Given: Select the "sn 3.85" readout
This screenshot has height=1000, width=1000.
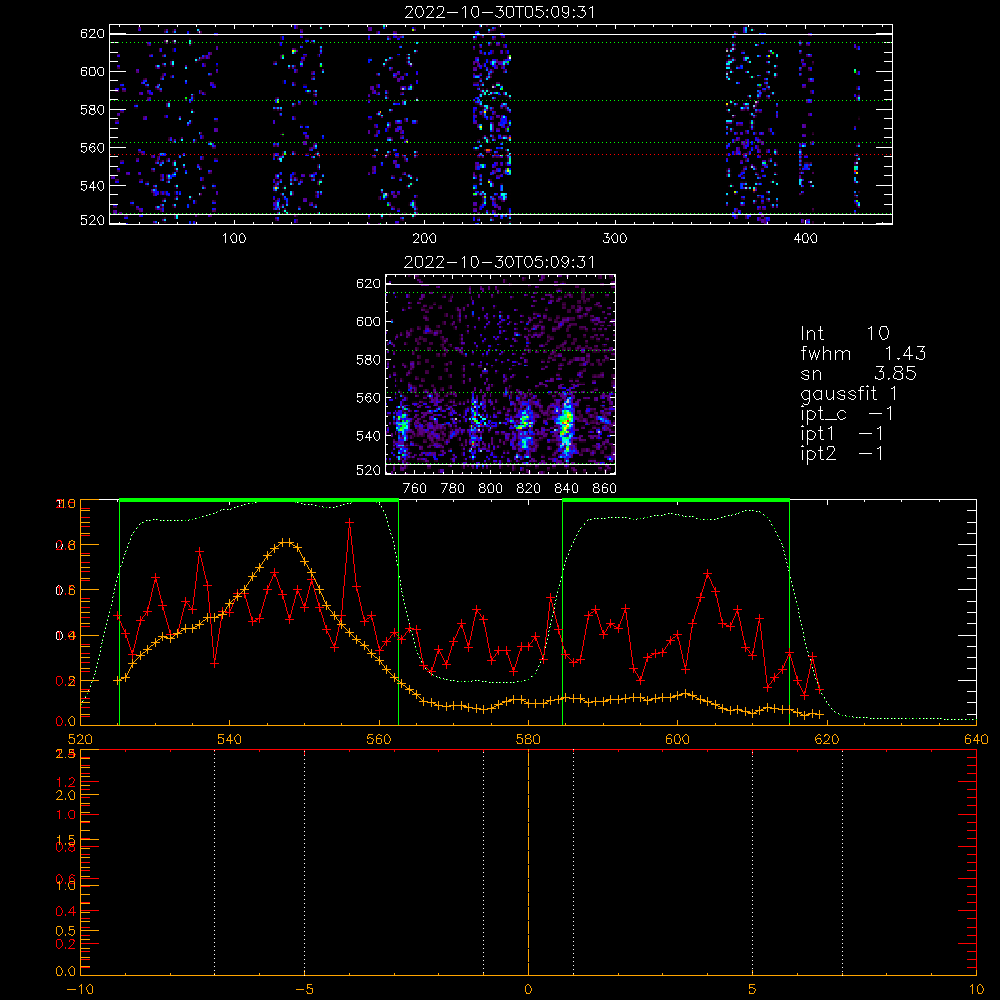Looking at the screenshot, I should (x=858, y=374).
